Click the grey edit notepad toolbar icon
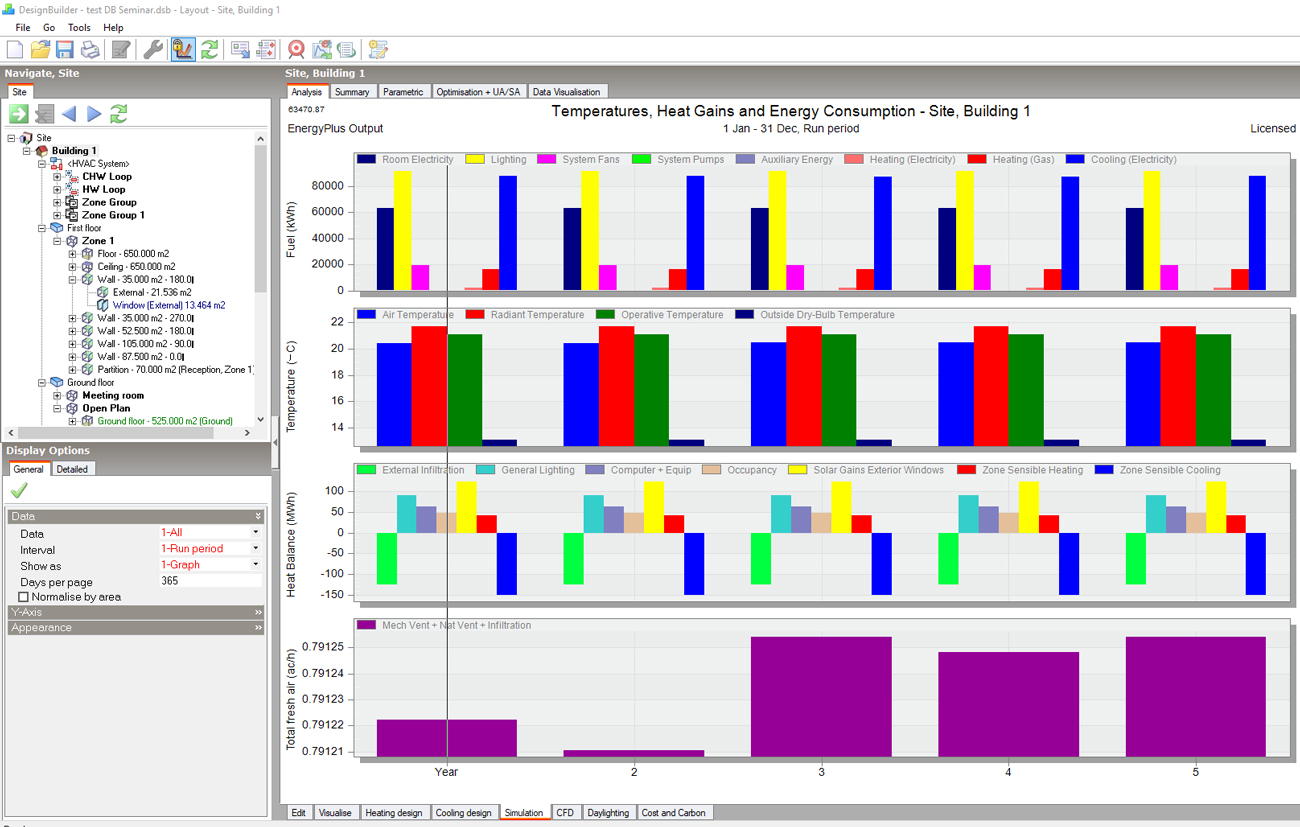Image resolution: width=1300 pixels, height=827 pixels. point(121,49)
